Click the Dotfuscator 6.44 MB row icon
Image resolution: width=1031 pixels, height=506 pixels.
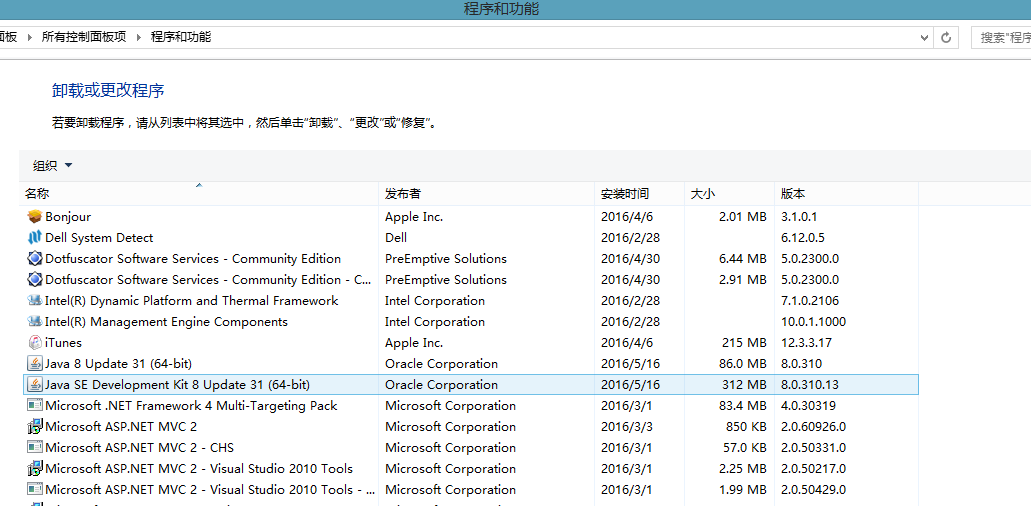35,258
